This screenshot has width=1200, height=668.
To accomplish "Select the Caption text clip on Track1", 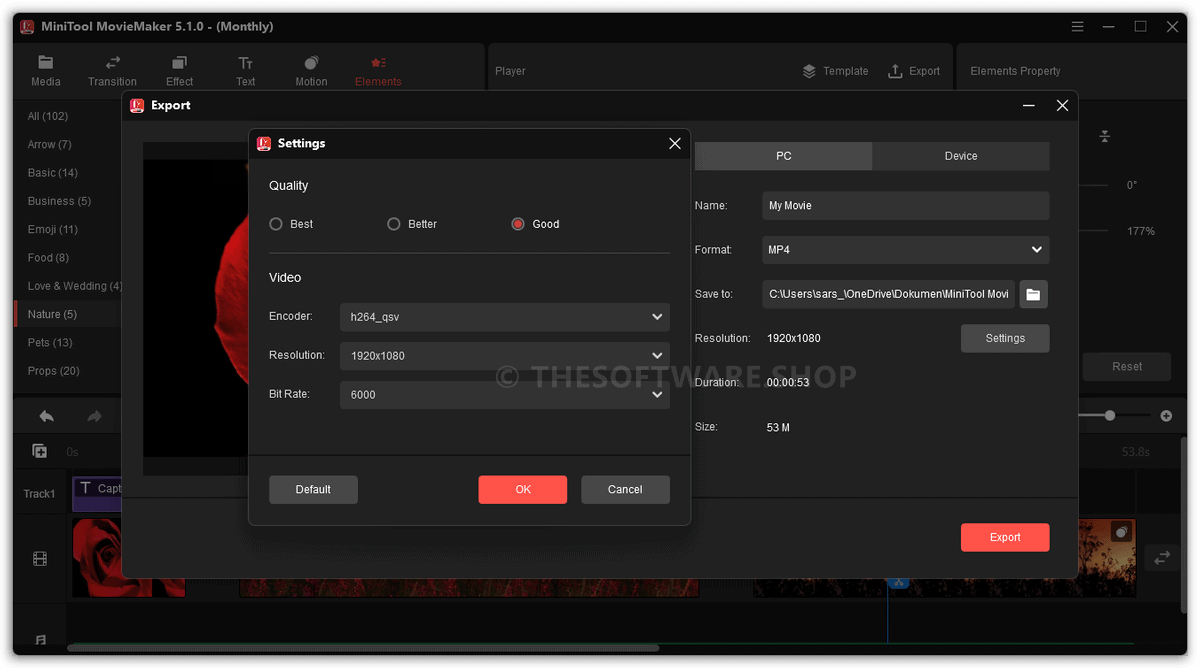I will coord(97,493).
